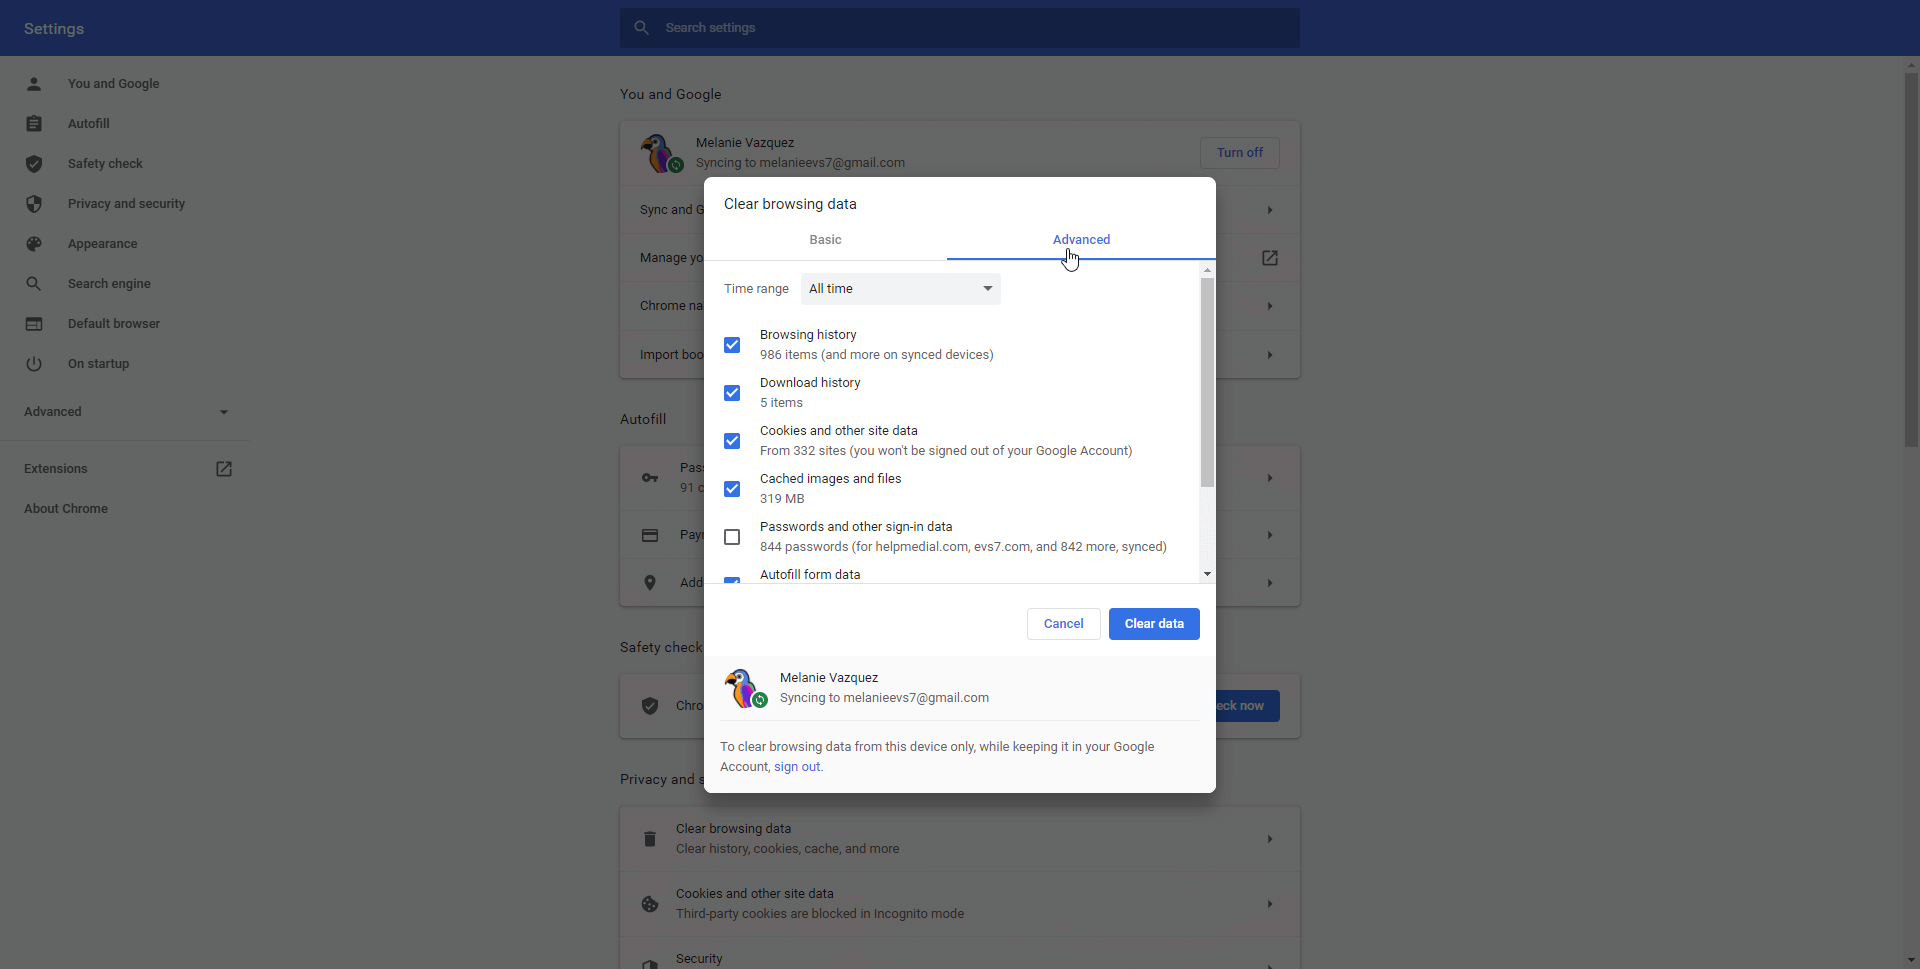Click the chevron on the Clear browsing data settings row
Screen dimensions: 1920x969
1270,839
